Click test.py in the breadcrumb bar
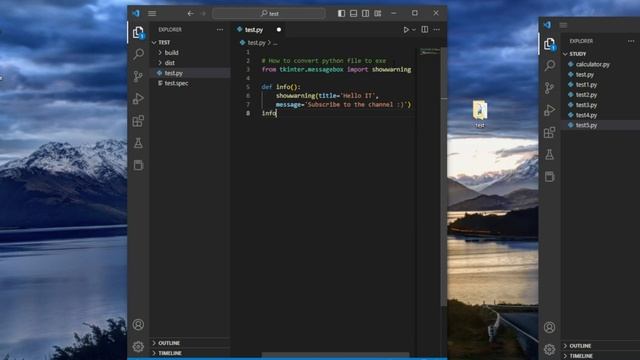This screenshot has height=360, width=640. pyautogui.click(x=256, y=42)
